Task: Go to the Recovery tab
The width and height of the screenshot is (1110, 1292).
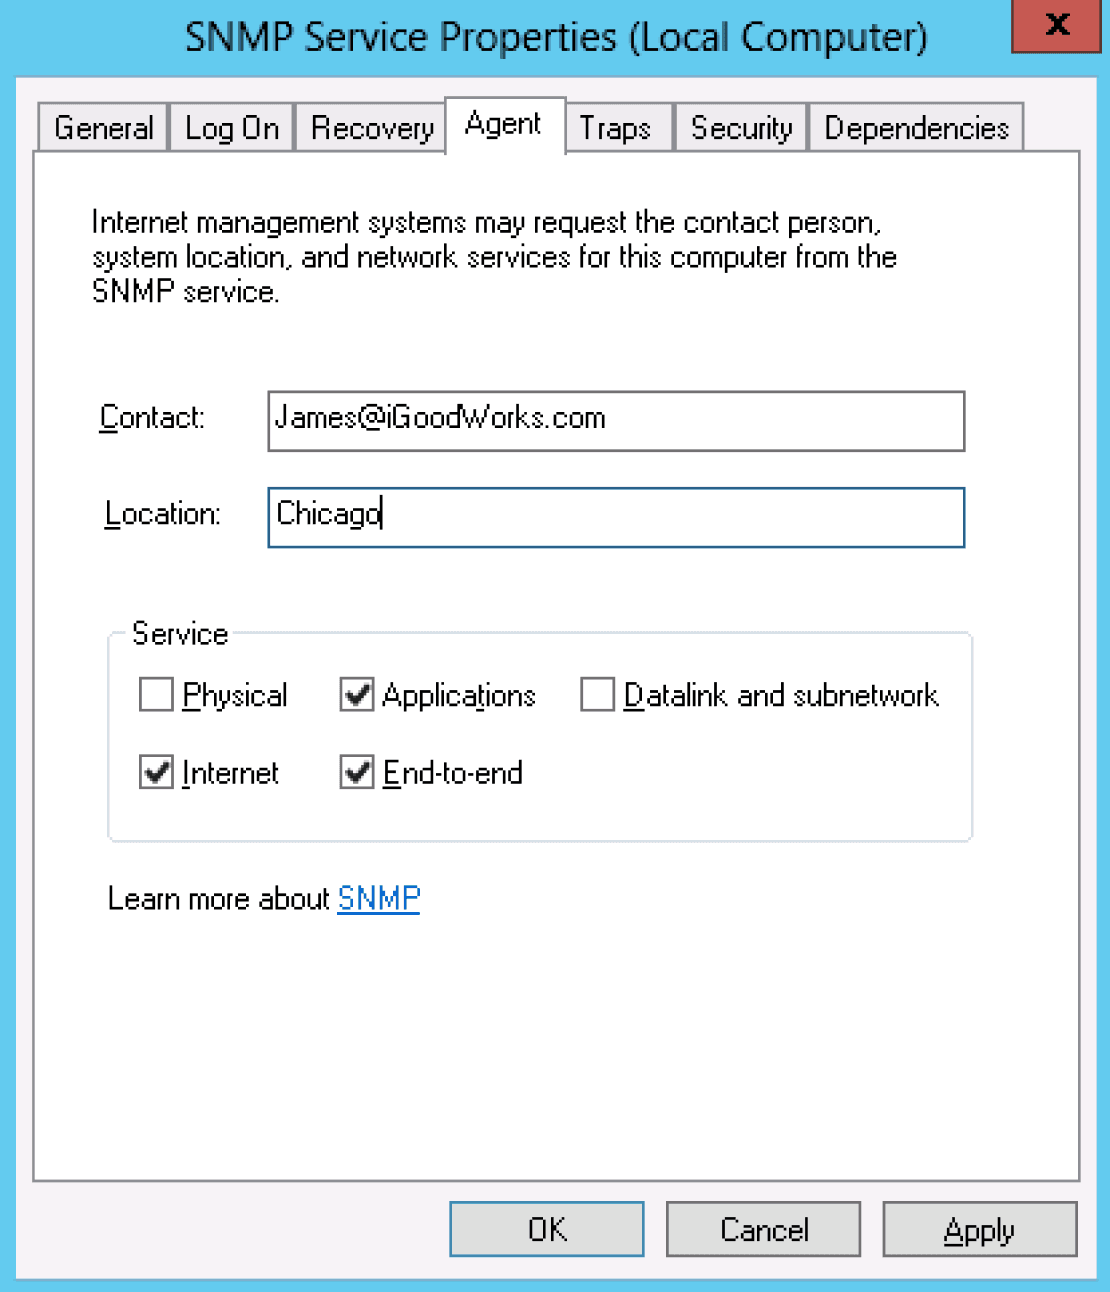Action: click(371, 128)
